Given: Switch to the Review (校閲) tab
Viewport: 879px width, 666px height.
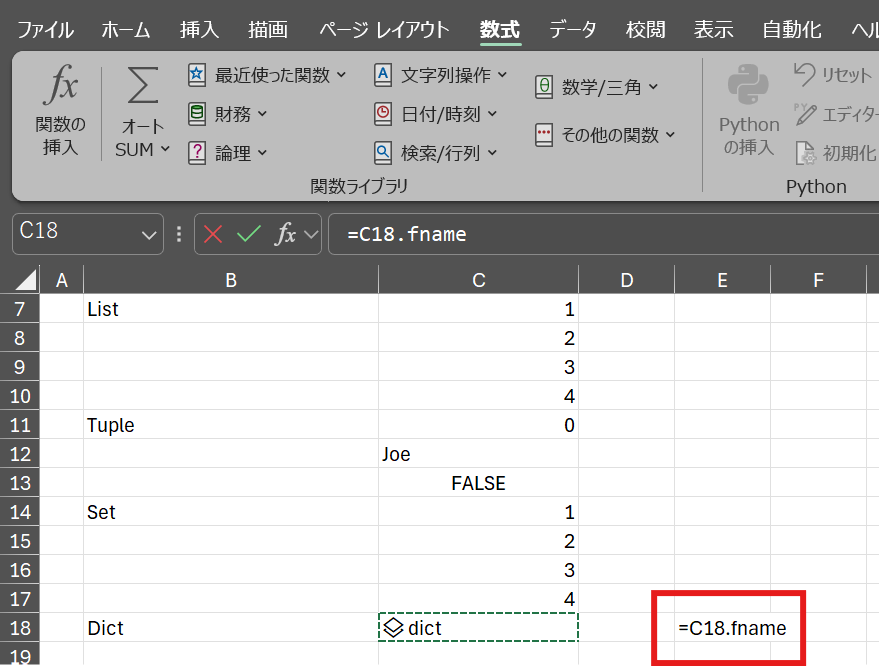Looking at the screenshot, I should pyautogui.click(x=646, y=30).
